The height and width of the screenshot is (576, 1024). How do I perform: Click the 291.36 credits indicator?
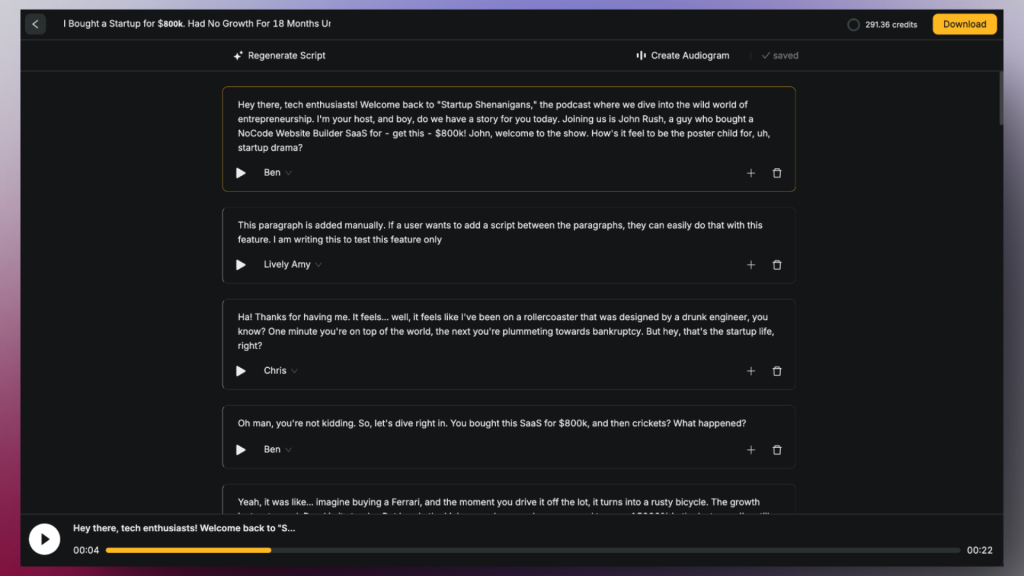click(882, 24)
